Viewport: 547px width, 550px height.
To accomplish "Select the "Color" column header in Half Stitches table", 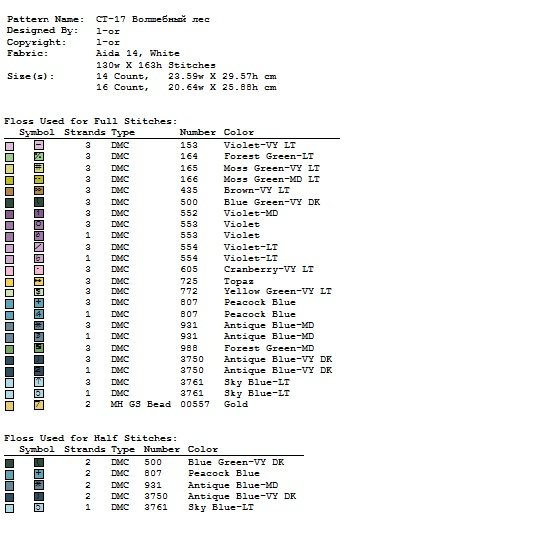I will pos(202,449).
